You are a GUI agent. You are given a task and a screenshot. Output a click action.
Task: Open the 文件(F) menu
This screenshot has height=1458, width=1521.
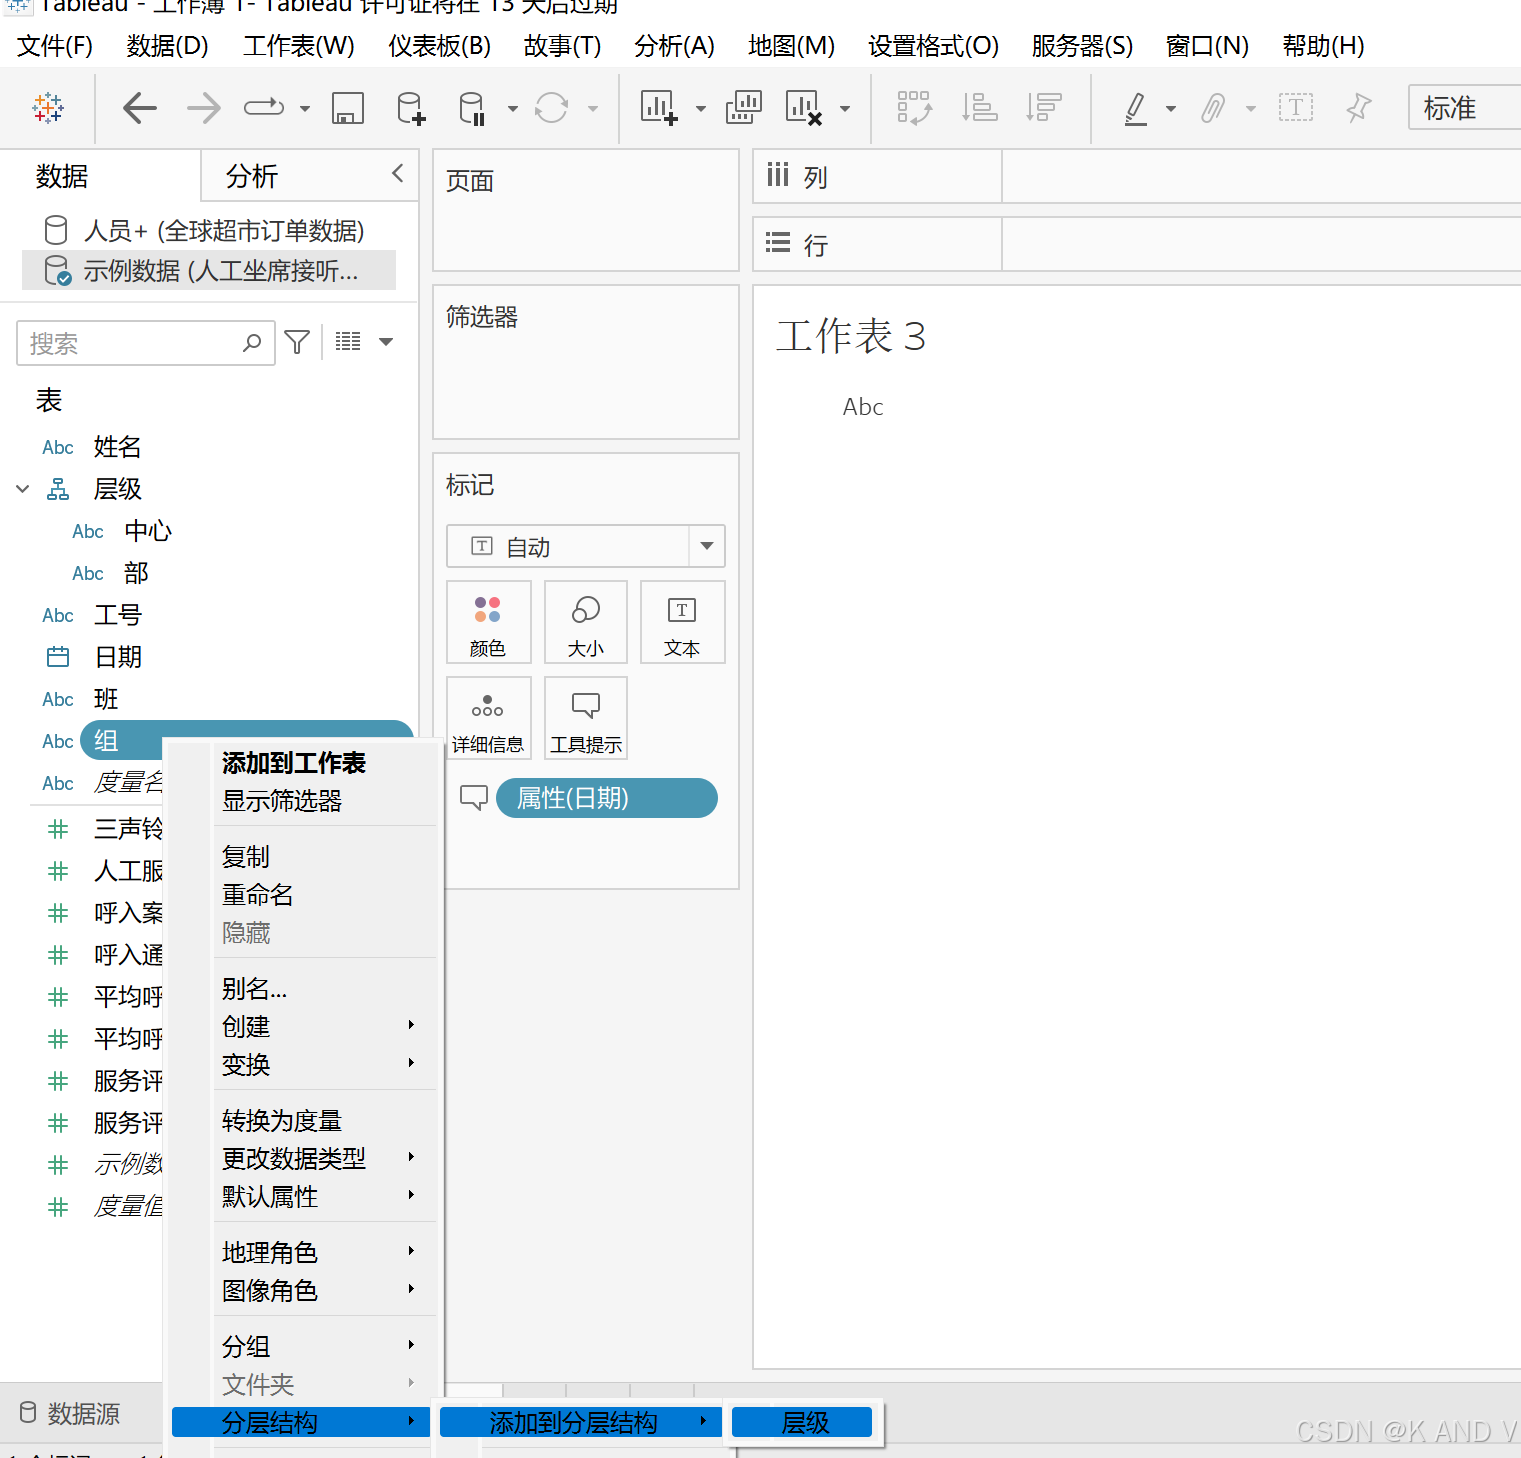[x=55, y=46]
